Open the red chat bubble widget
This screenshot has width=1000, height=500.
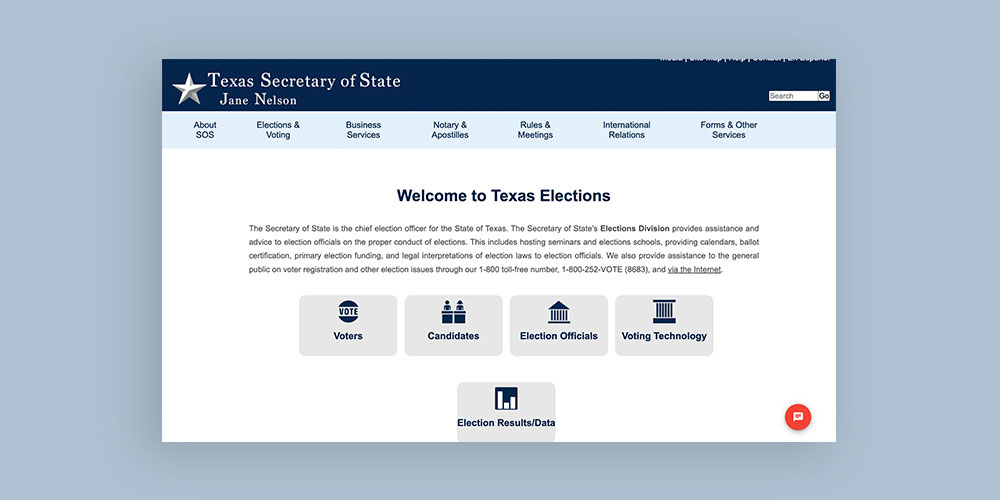pos(797,417)
